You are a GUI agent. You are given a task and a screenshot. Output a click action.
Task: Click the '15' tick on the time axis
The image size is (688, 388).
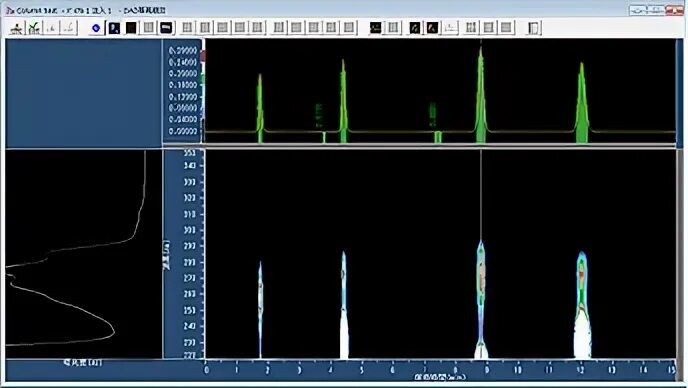tap(671, 370)
